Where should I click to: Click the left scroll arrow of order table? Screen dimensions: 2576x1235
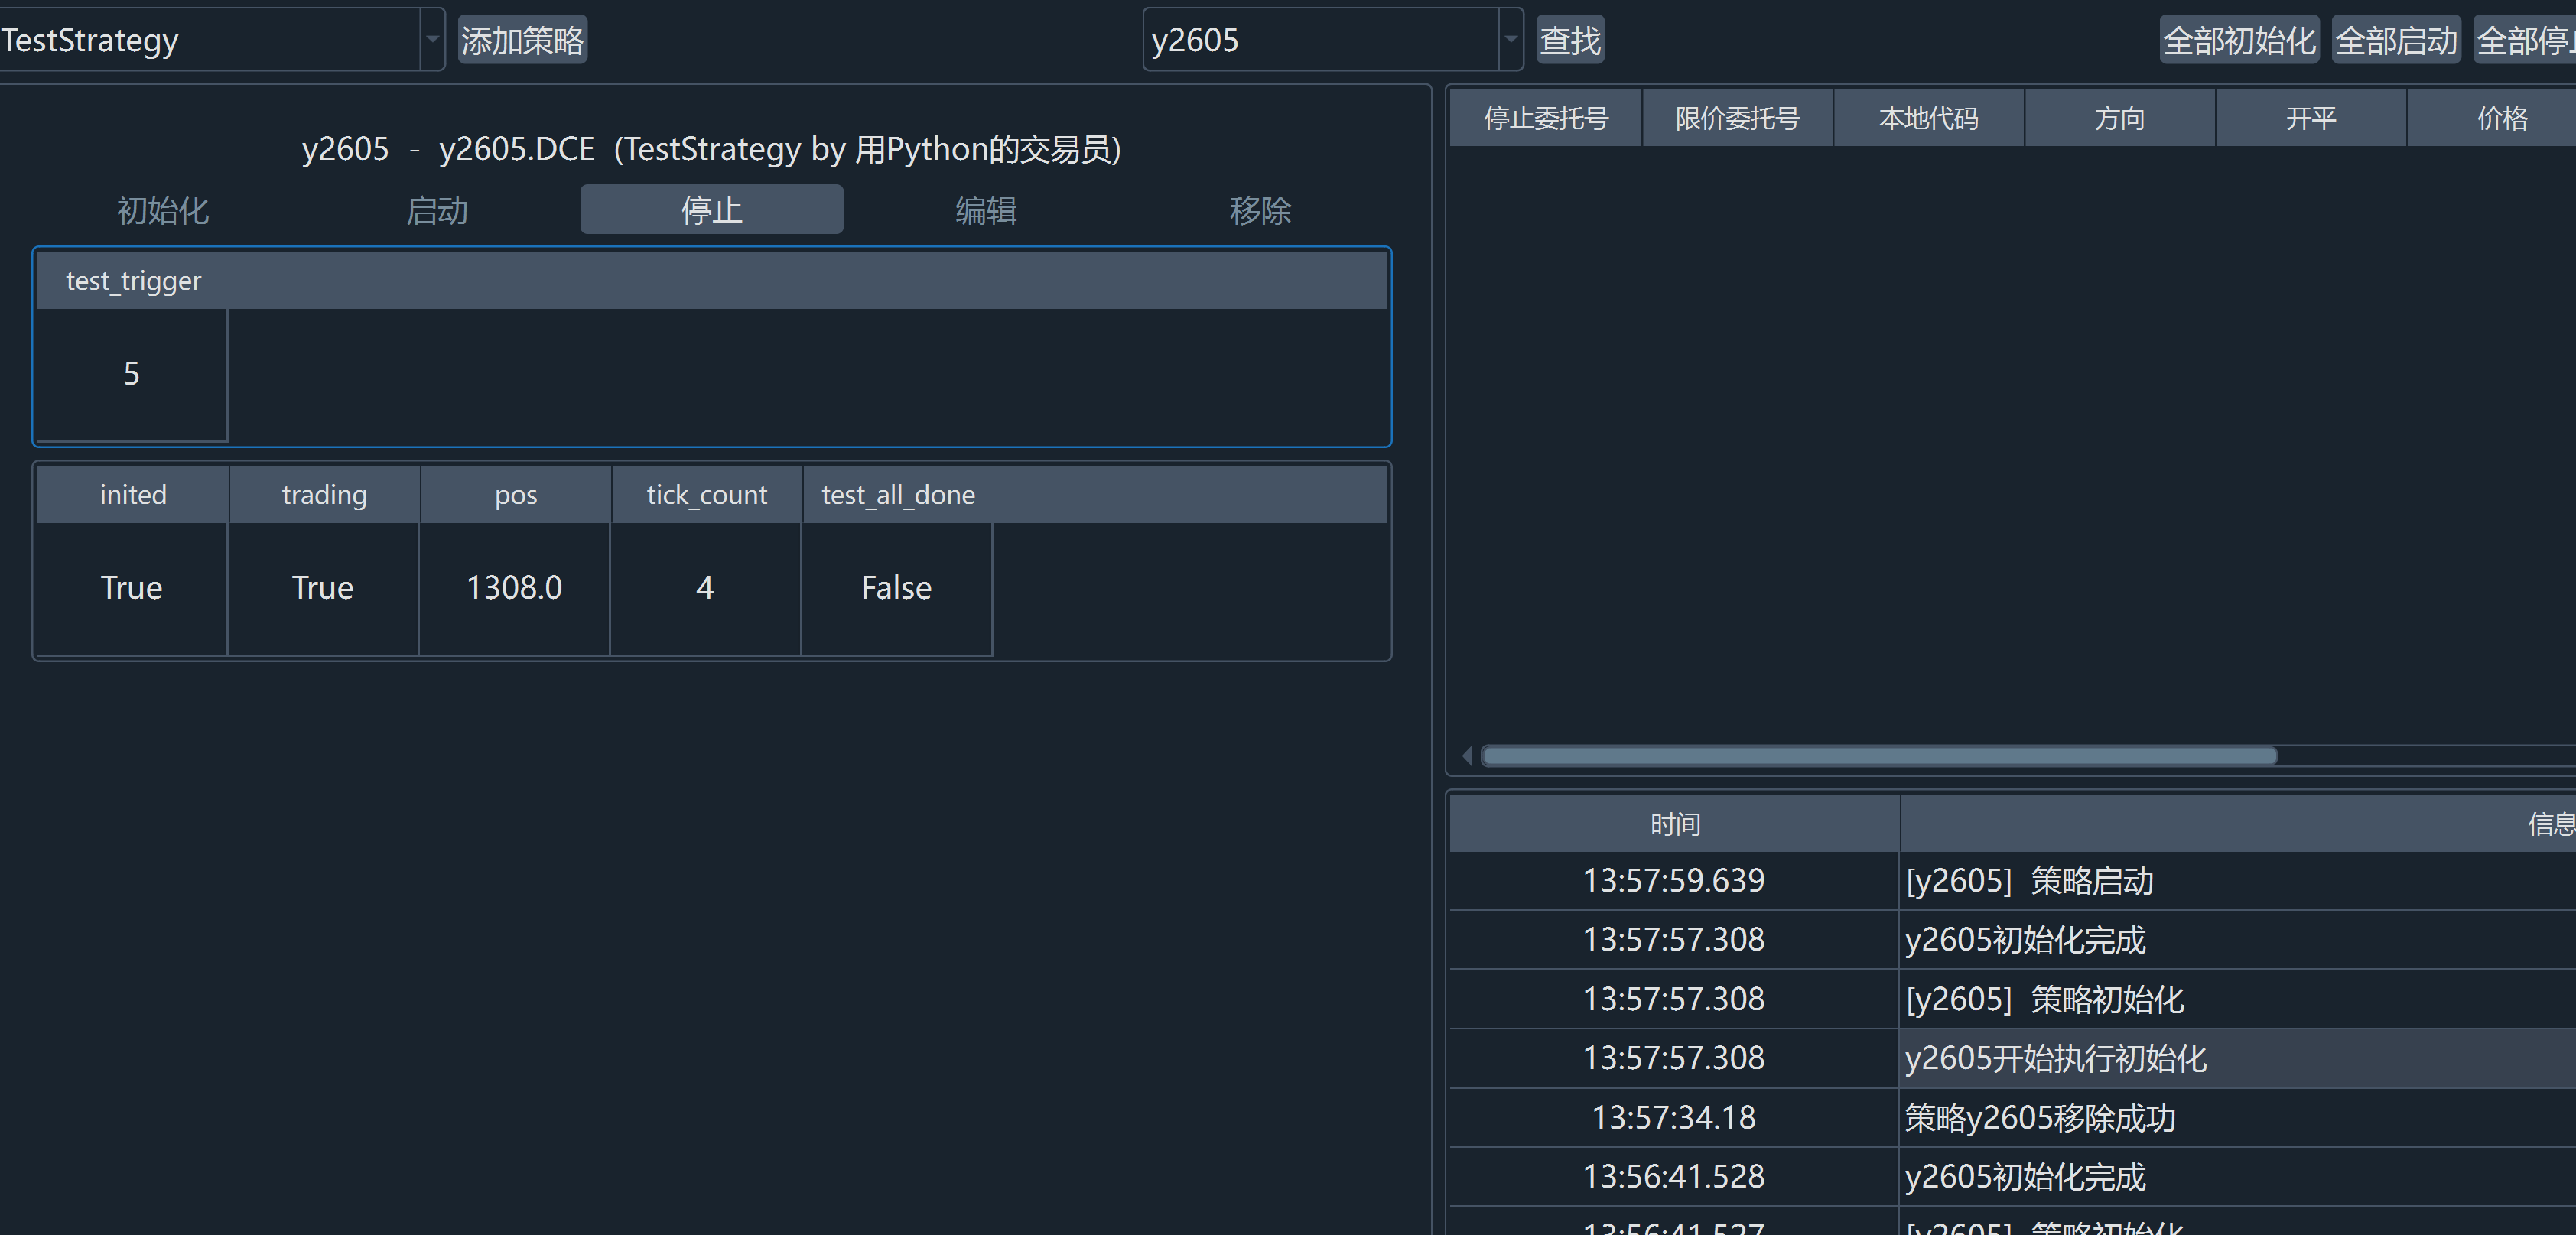tap(1467, 756)
